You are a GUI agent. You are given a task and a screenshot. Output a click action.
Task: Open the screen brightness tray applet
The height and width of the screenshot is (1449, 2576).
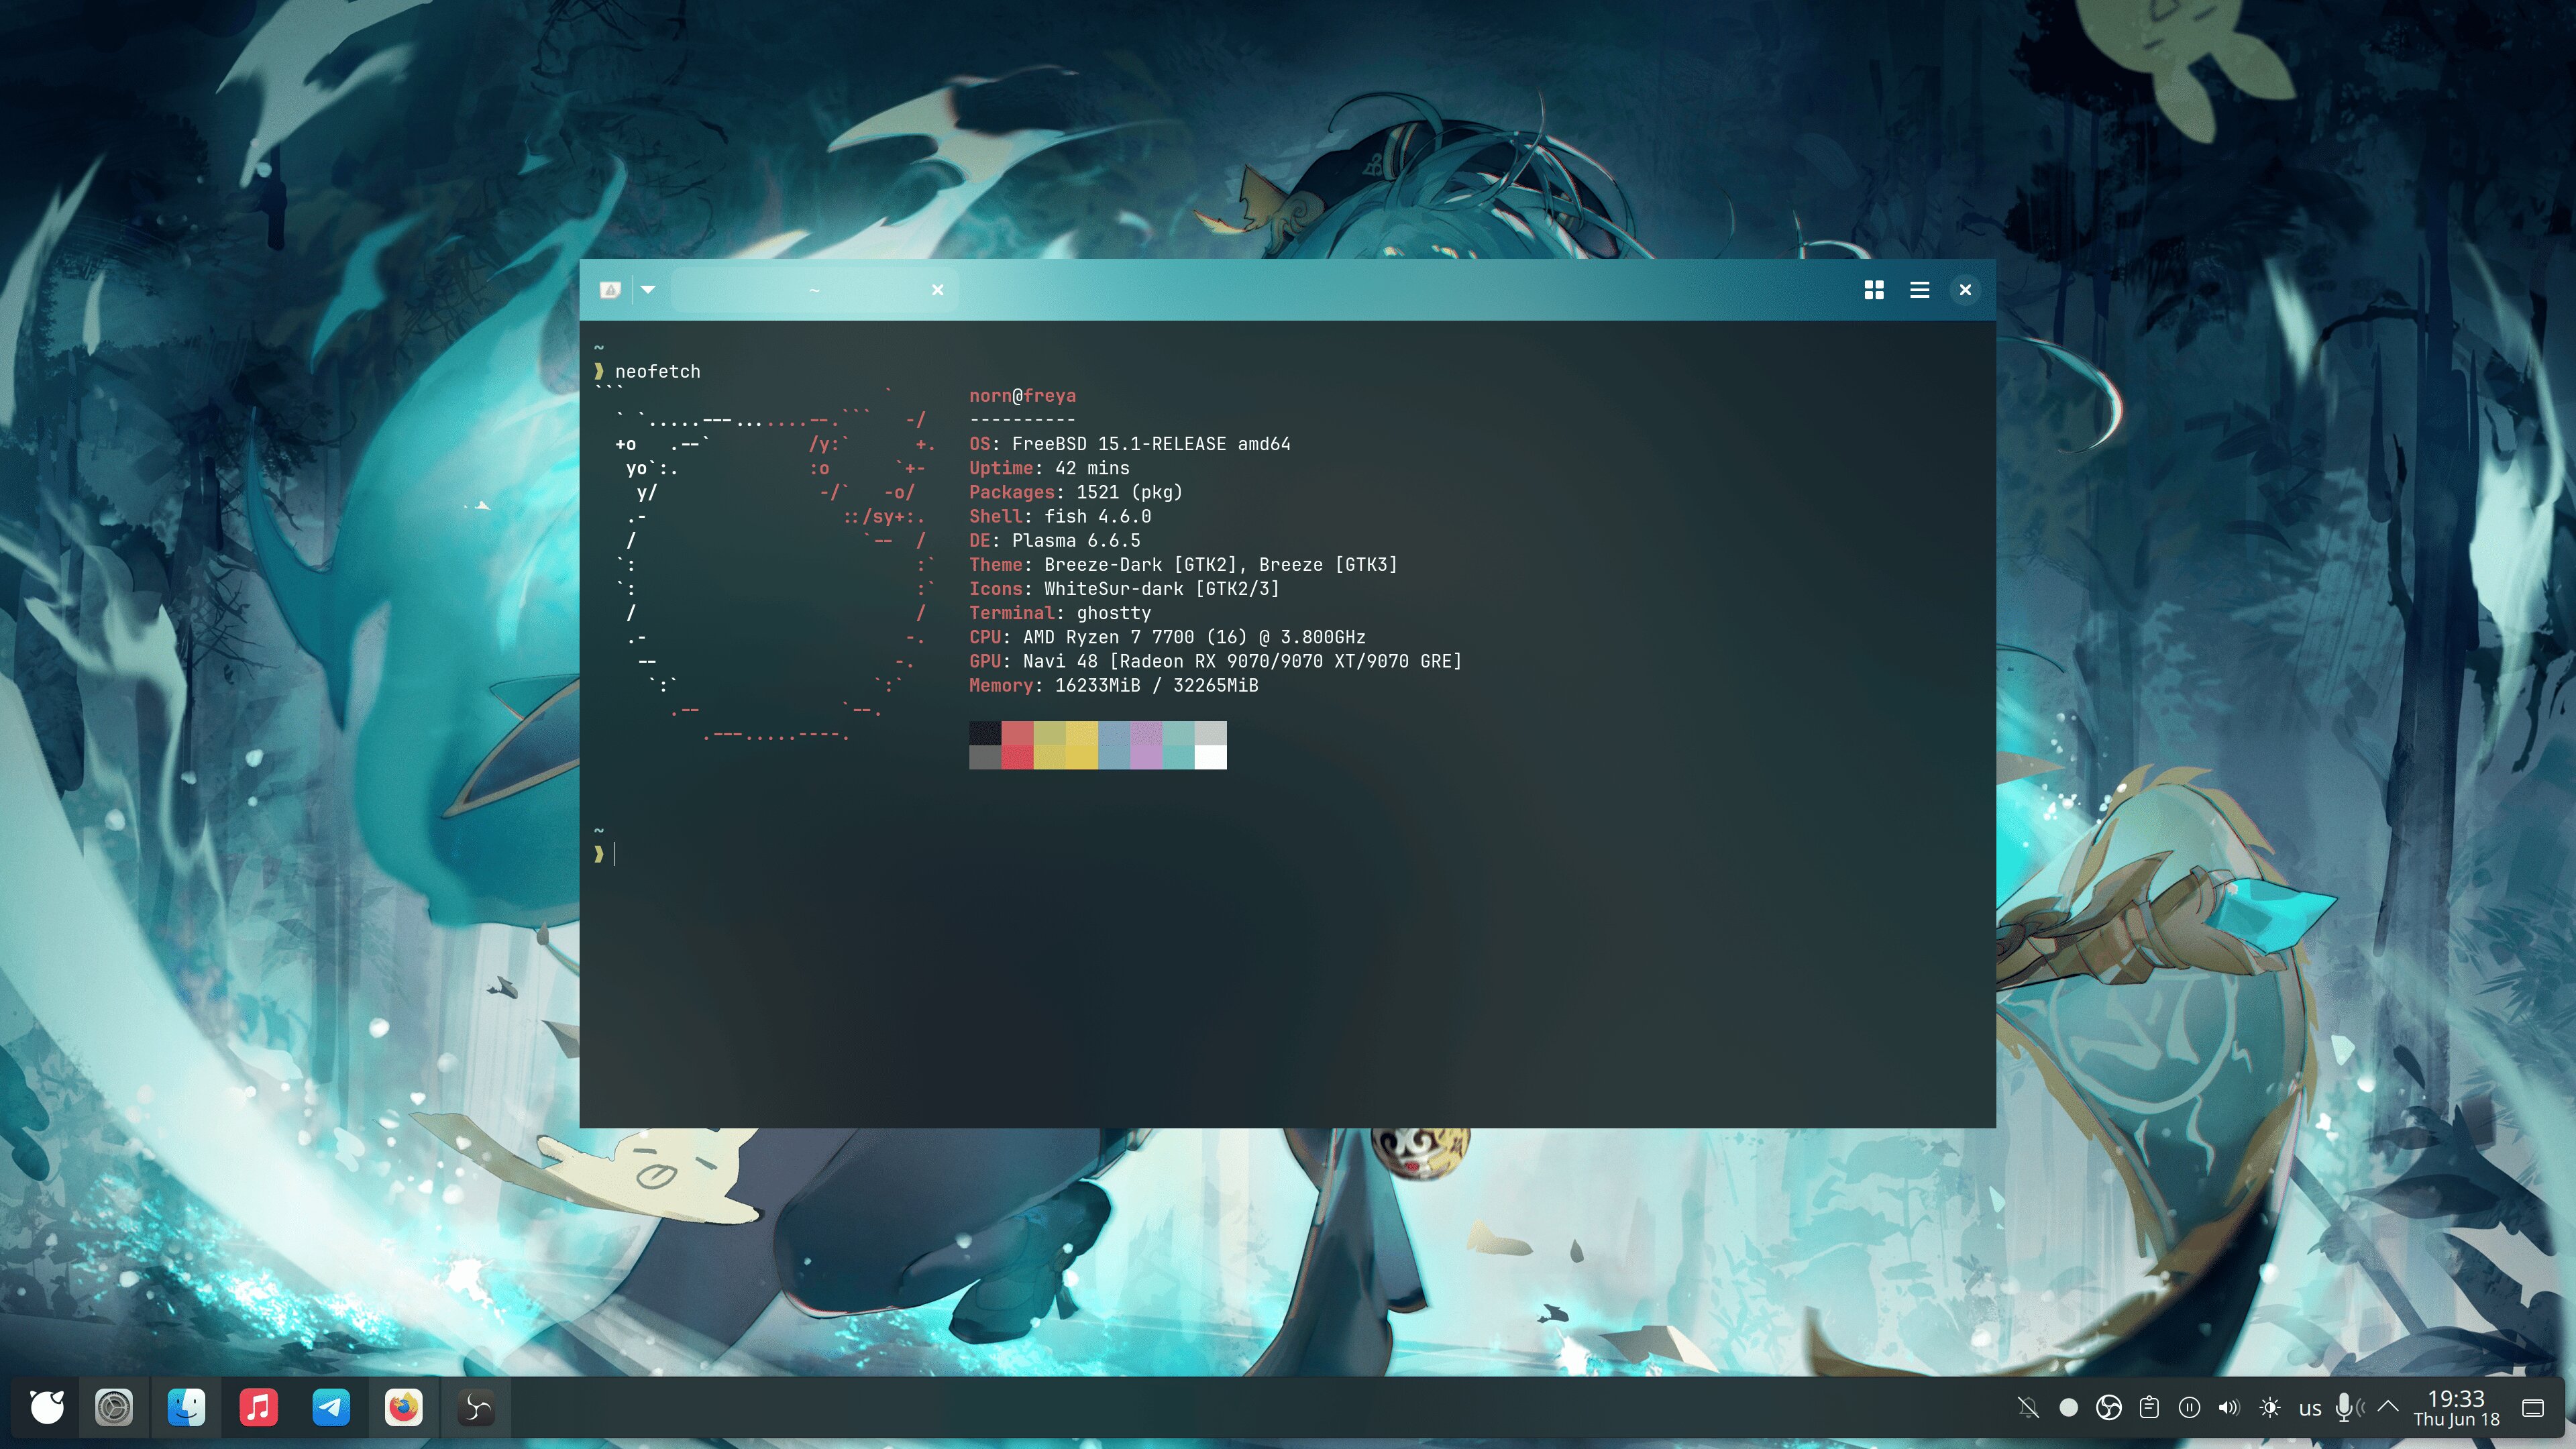(x=2270, y=1408)
